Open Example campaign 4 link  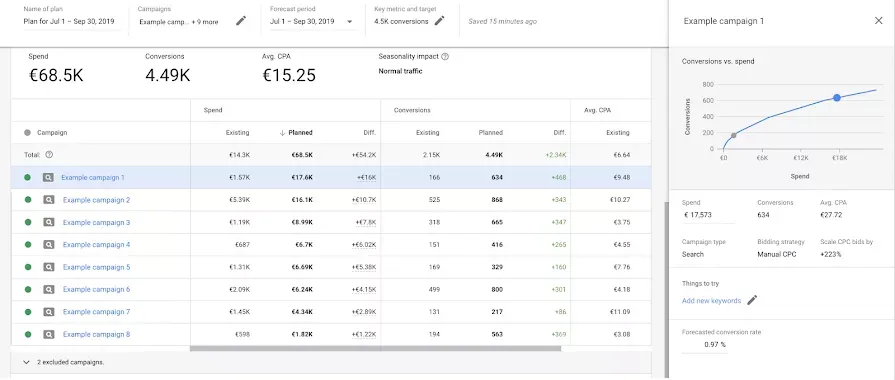96,245
